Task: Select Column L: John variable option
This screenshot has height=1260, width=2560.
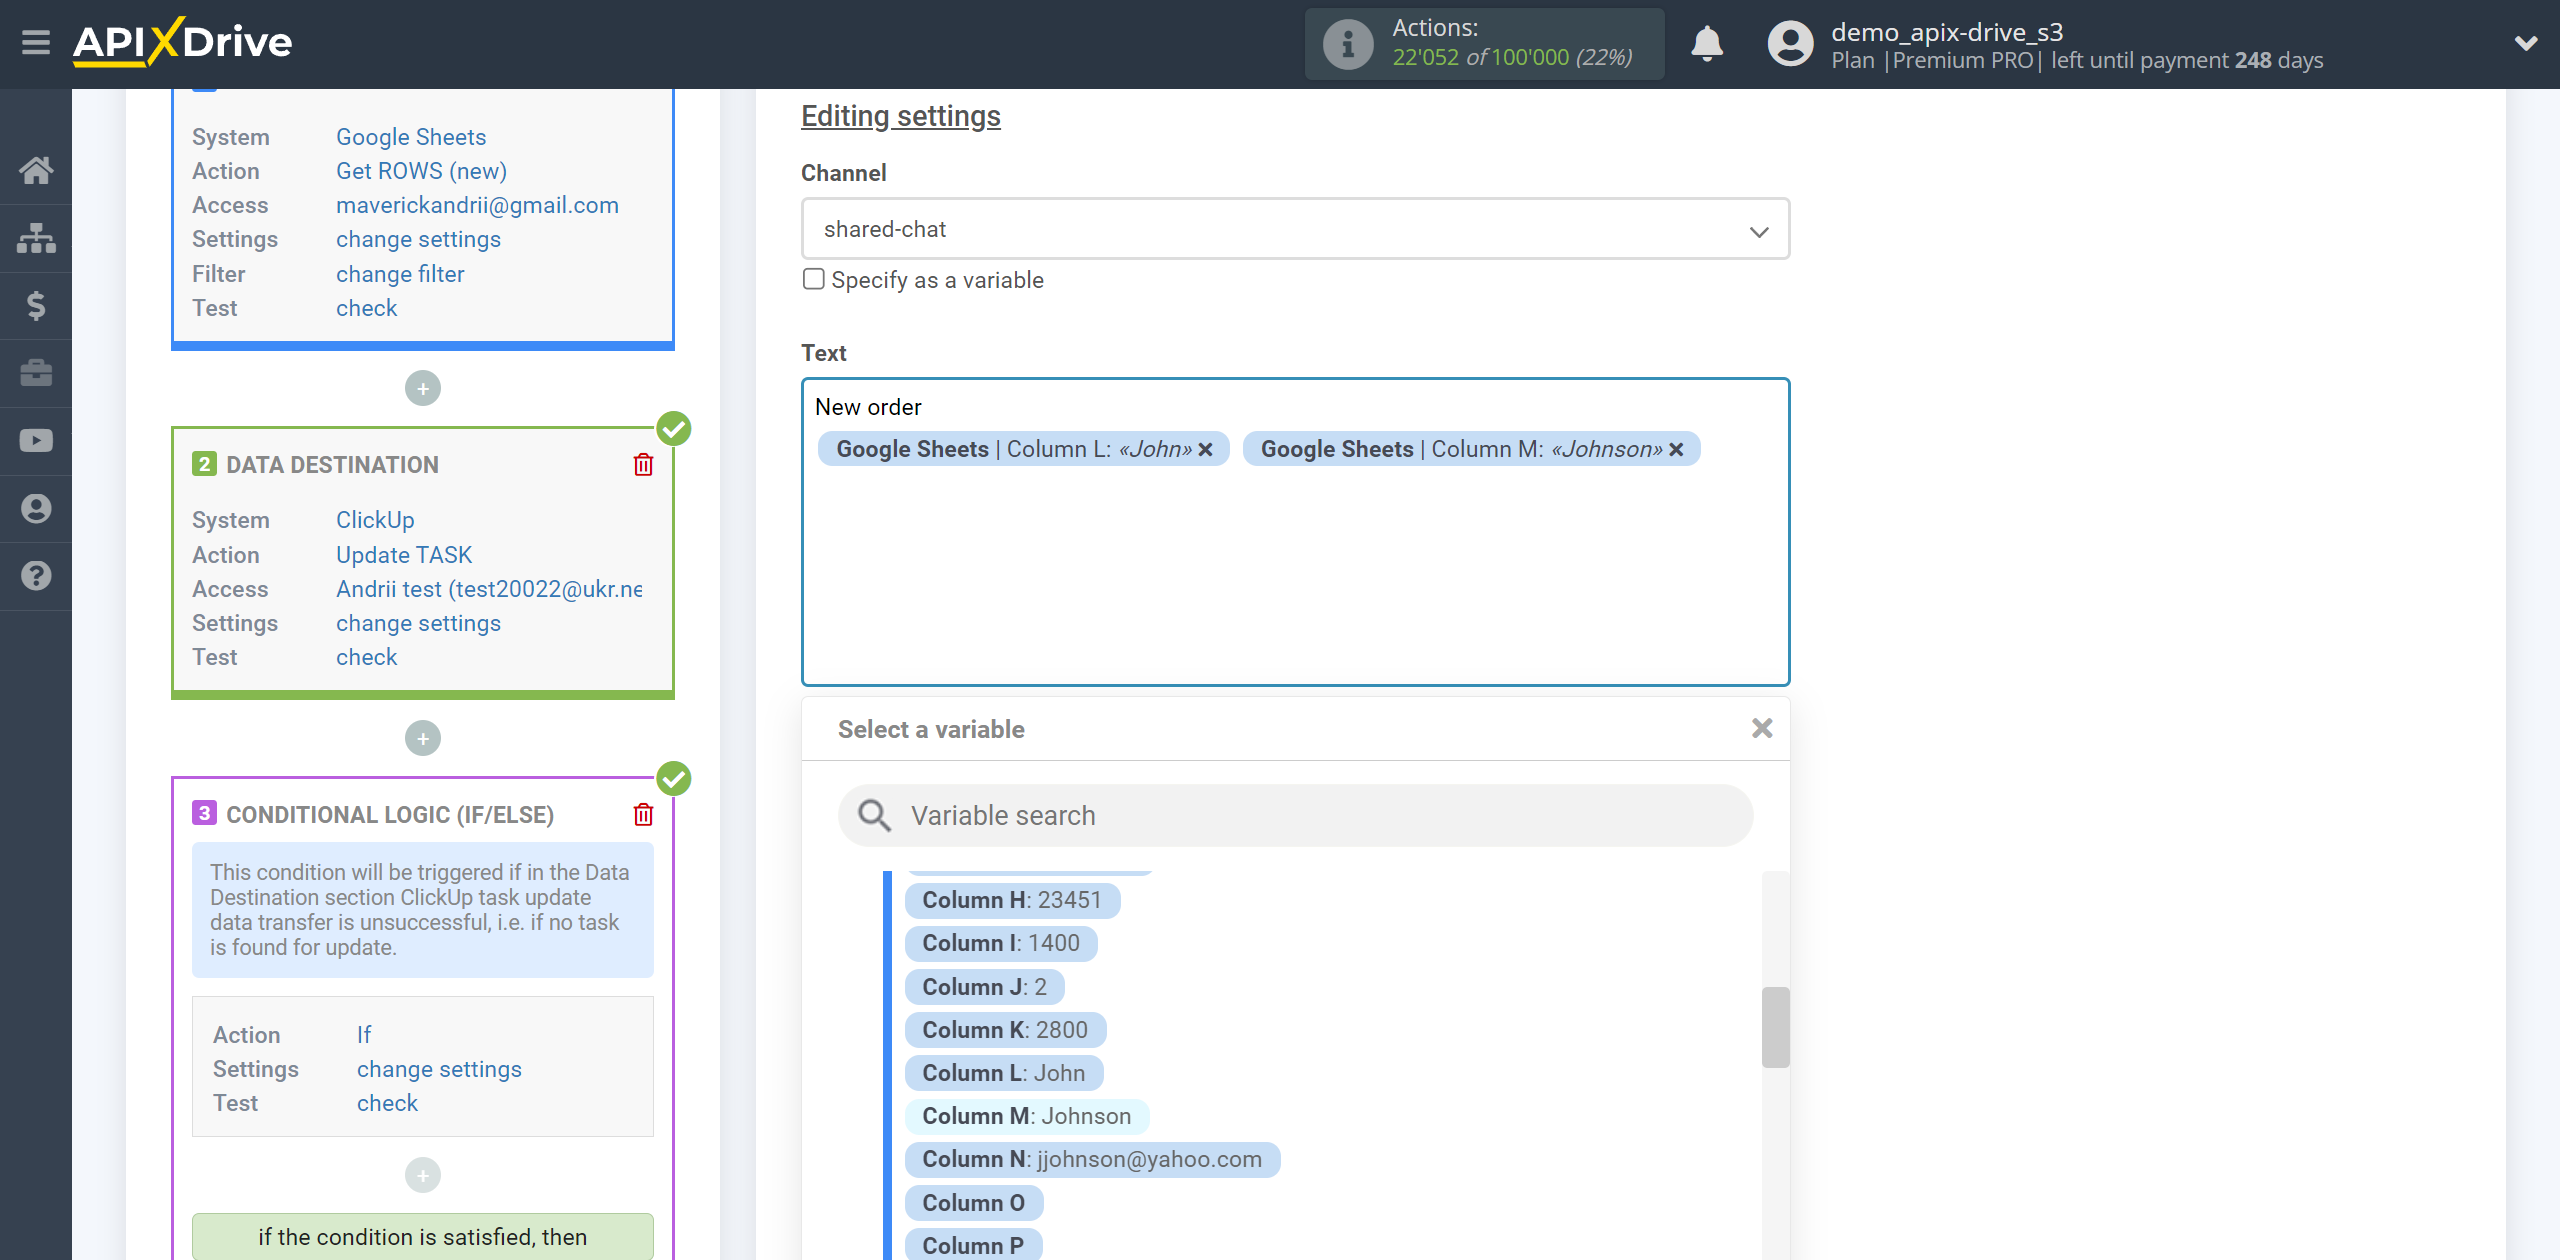Action: [1002, 1072]
